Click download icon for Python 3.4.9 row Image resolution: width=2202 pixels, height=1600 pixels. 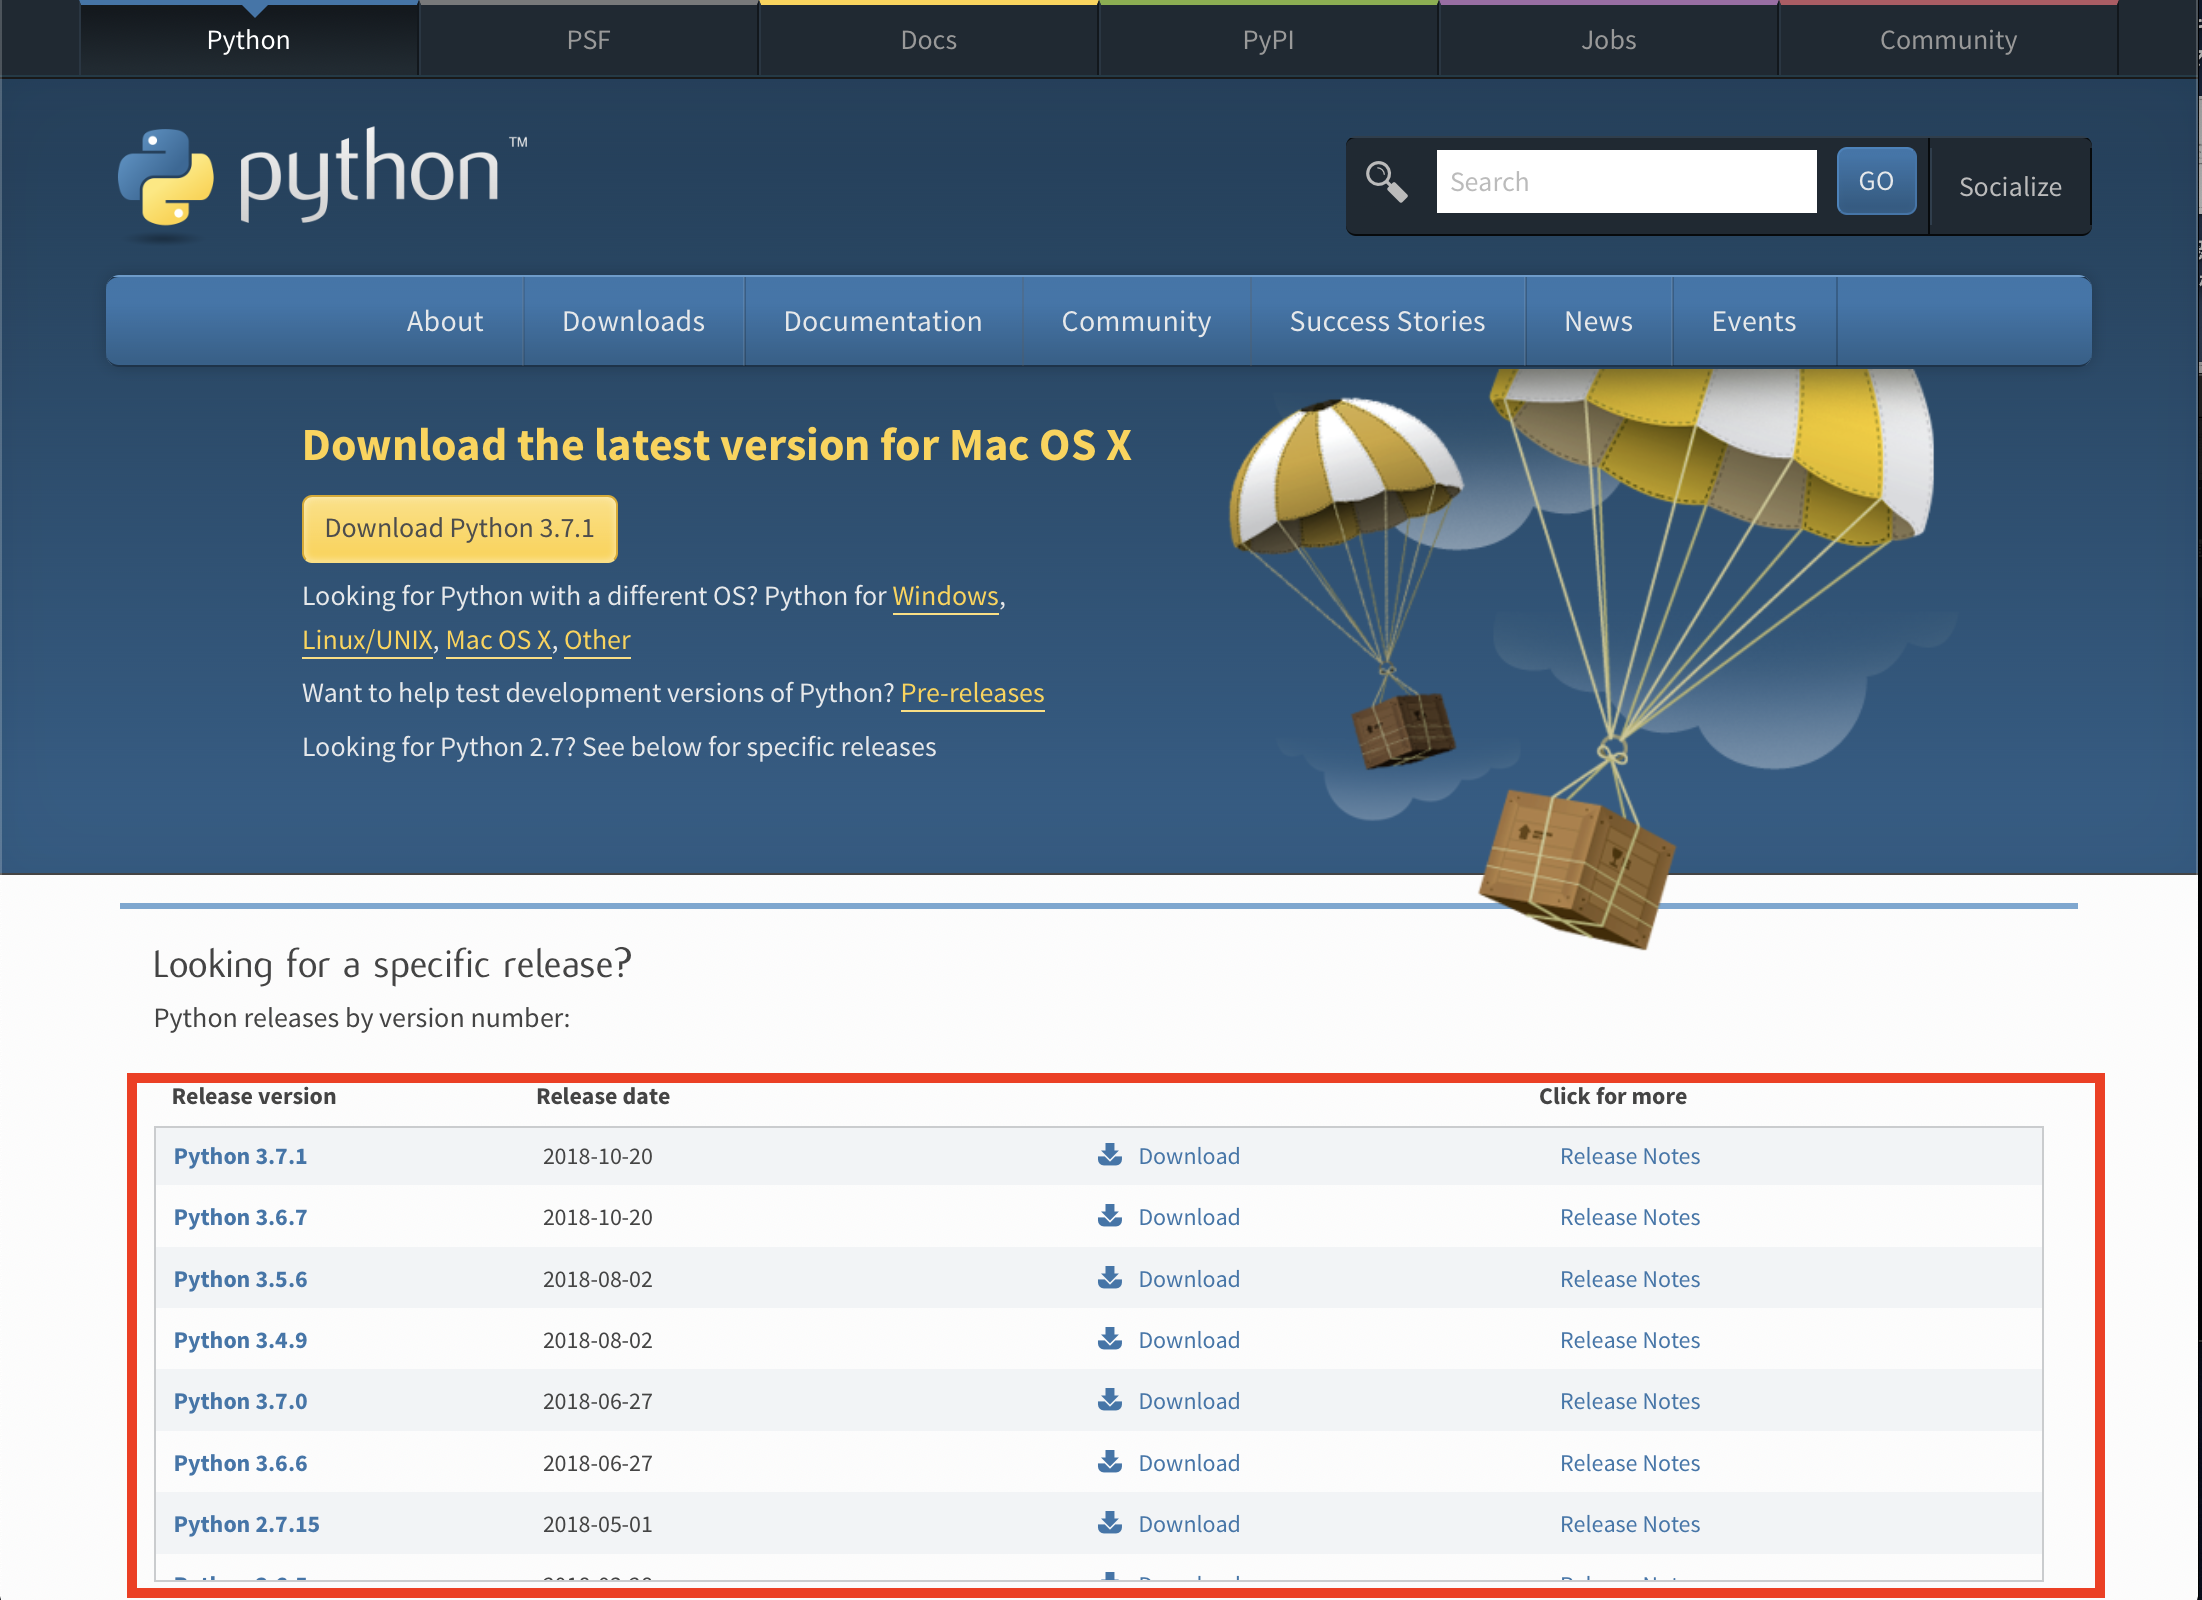[x=1110, y=1339]
